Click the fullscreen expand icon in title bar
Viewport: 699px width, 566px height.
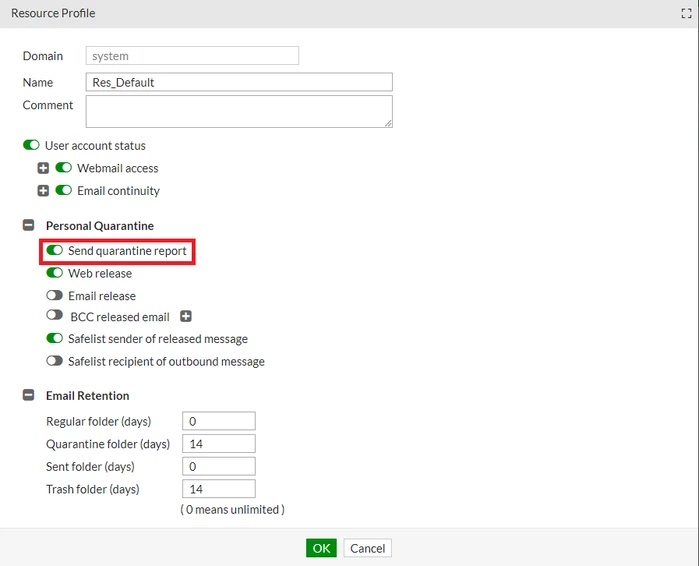686,13
